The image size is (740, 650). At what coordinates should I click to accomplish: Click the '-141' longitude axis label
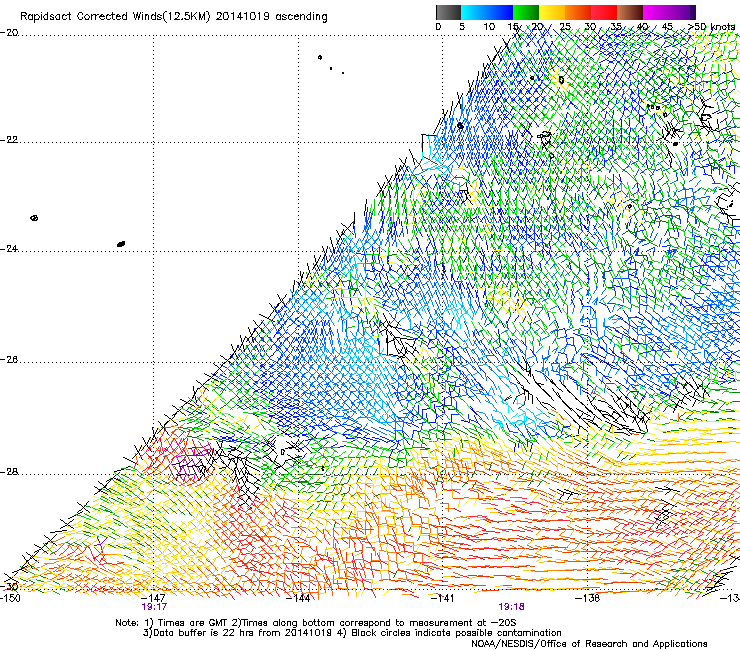443,598
